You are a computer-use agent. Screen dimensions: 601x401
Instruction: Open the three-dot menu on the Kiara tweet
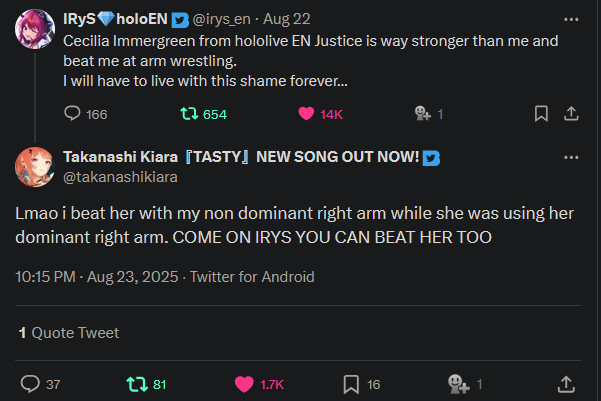tap(571, 158)
